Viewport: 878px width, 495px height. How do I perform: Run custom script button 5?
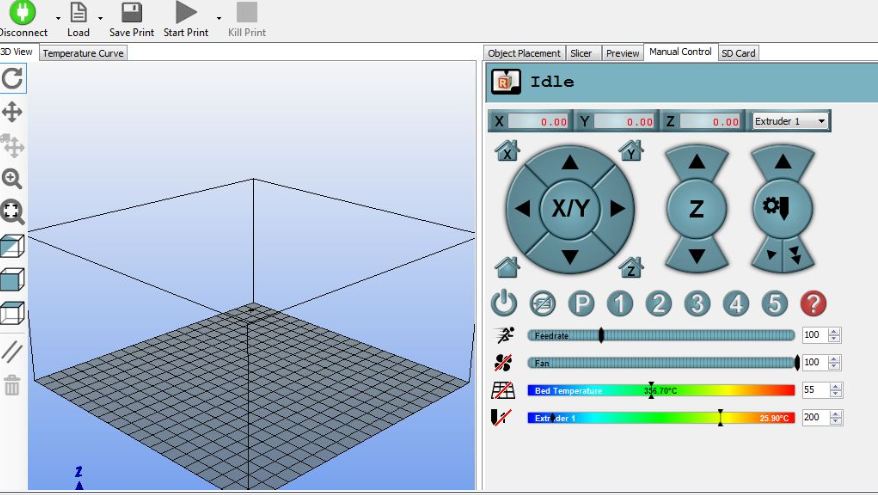[x=774, y=304]
